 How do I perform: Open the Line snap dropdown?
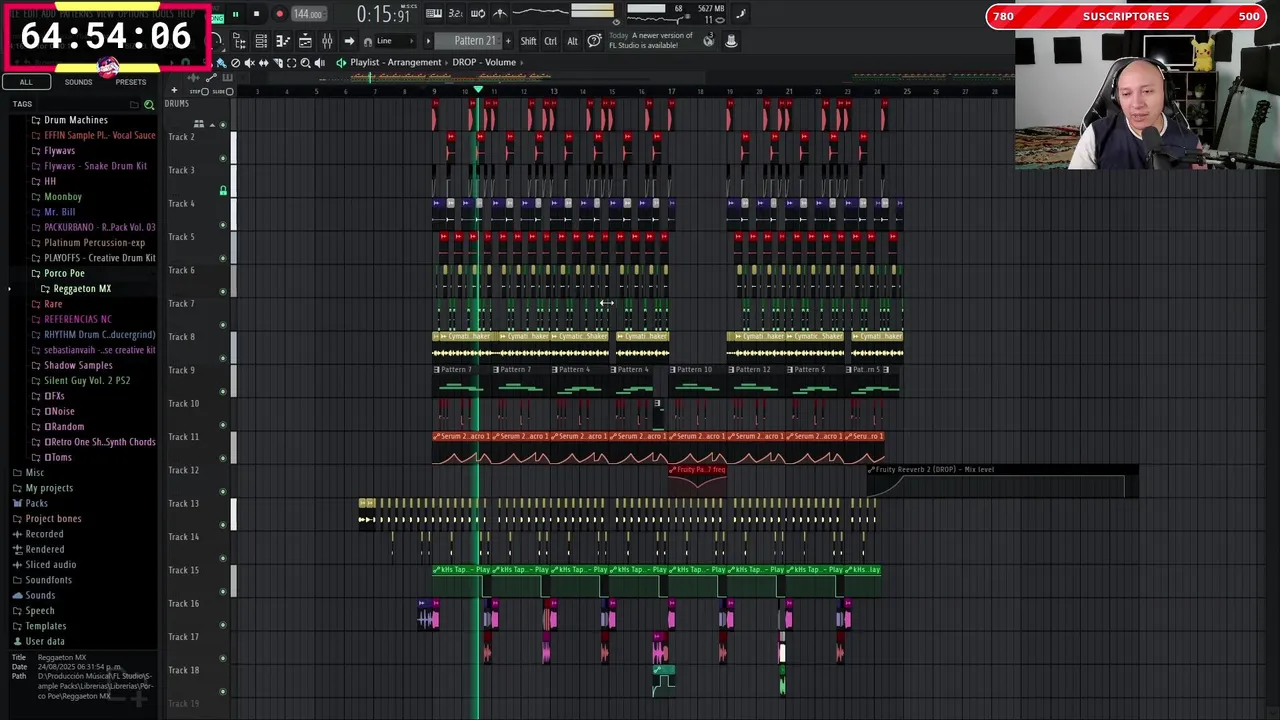coord(395,41)
